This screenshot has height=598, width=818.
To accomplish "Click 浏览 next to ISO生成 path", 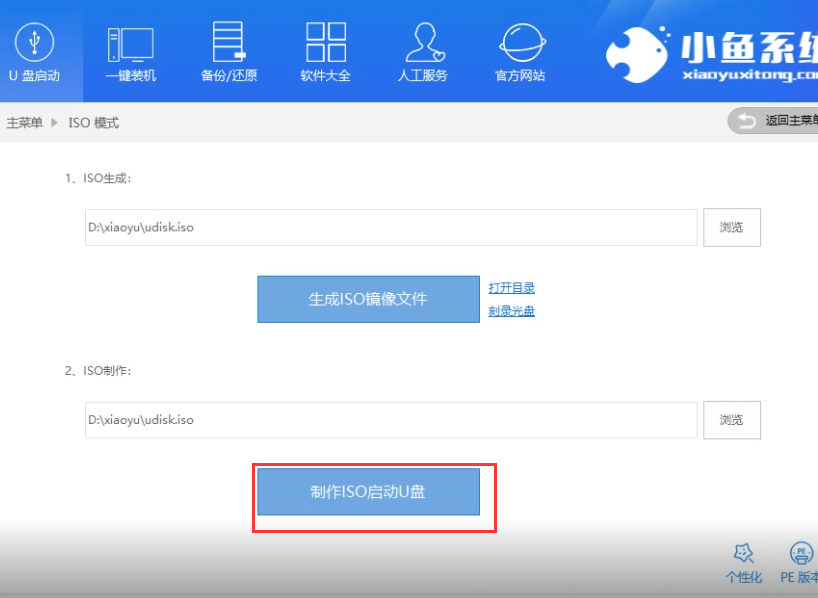I will pyautogui.click(x=731, y=227).
